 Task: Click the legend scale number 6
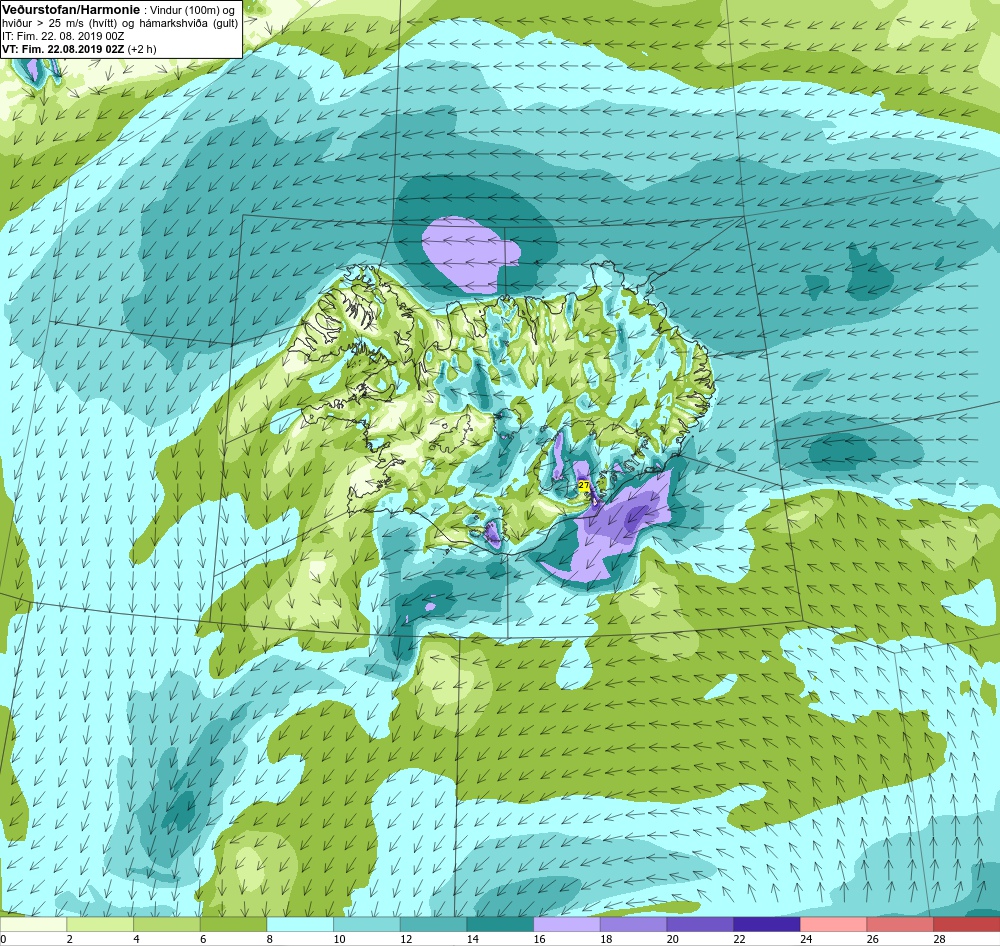(x=203, y=939)
